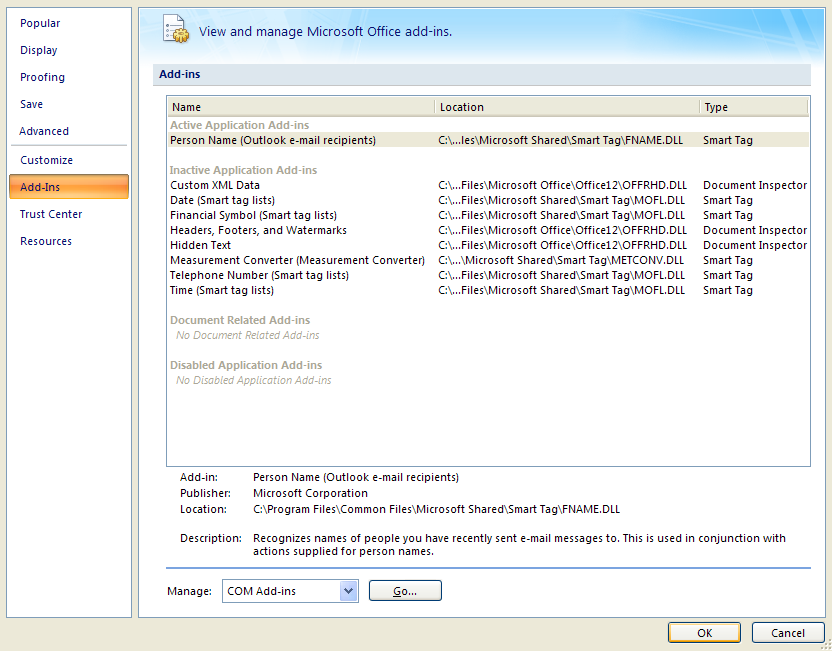Image resolution: width=832 pixels, height=651 pixels.
Task: Click the Cancel button
Action: 787,633
